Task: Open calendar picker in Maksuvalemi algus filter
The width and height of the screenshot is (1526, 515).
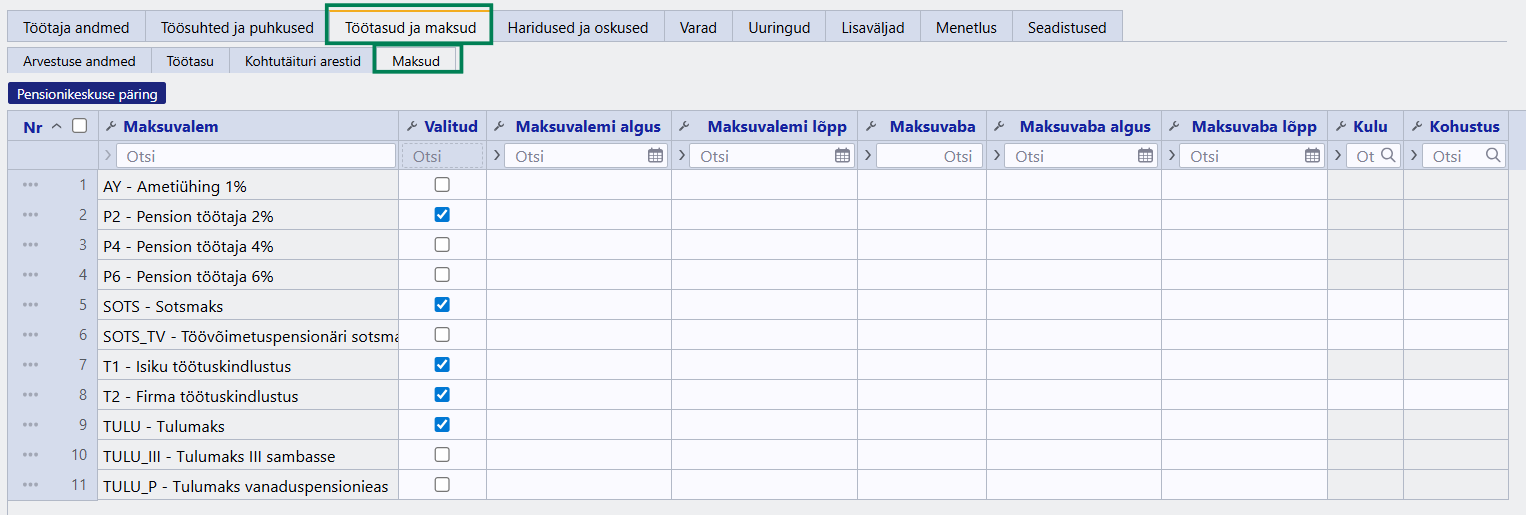Action: pyautogui.click(x=655, y=156)
